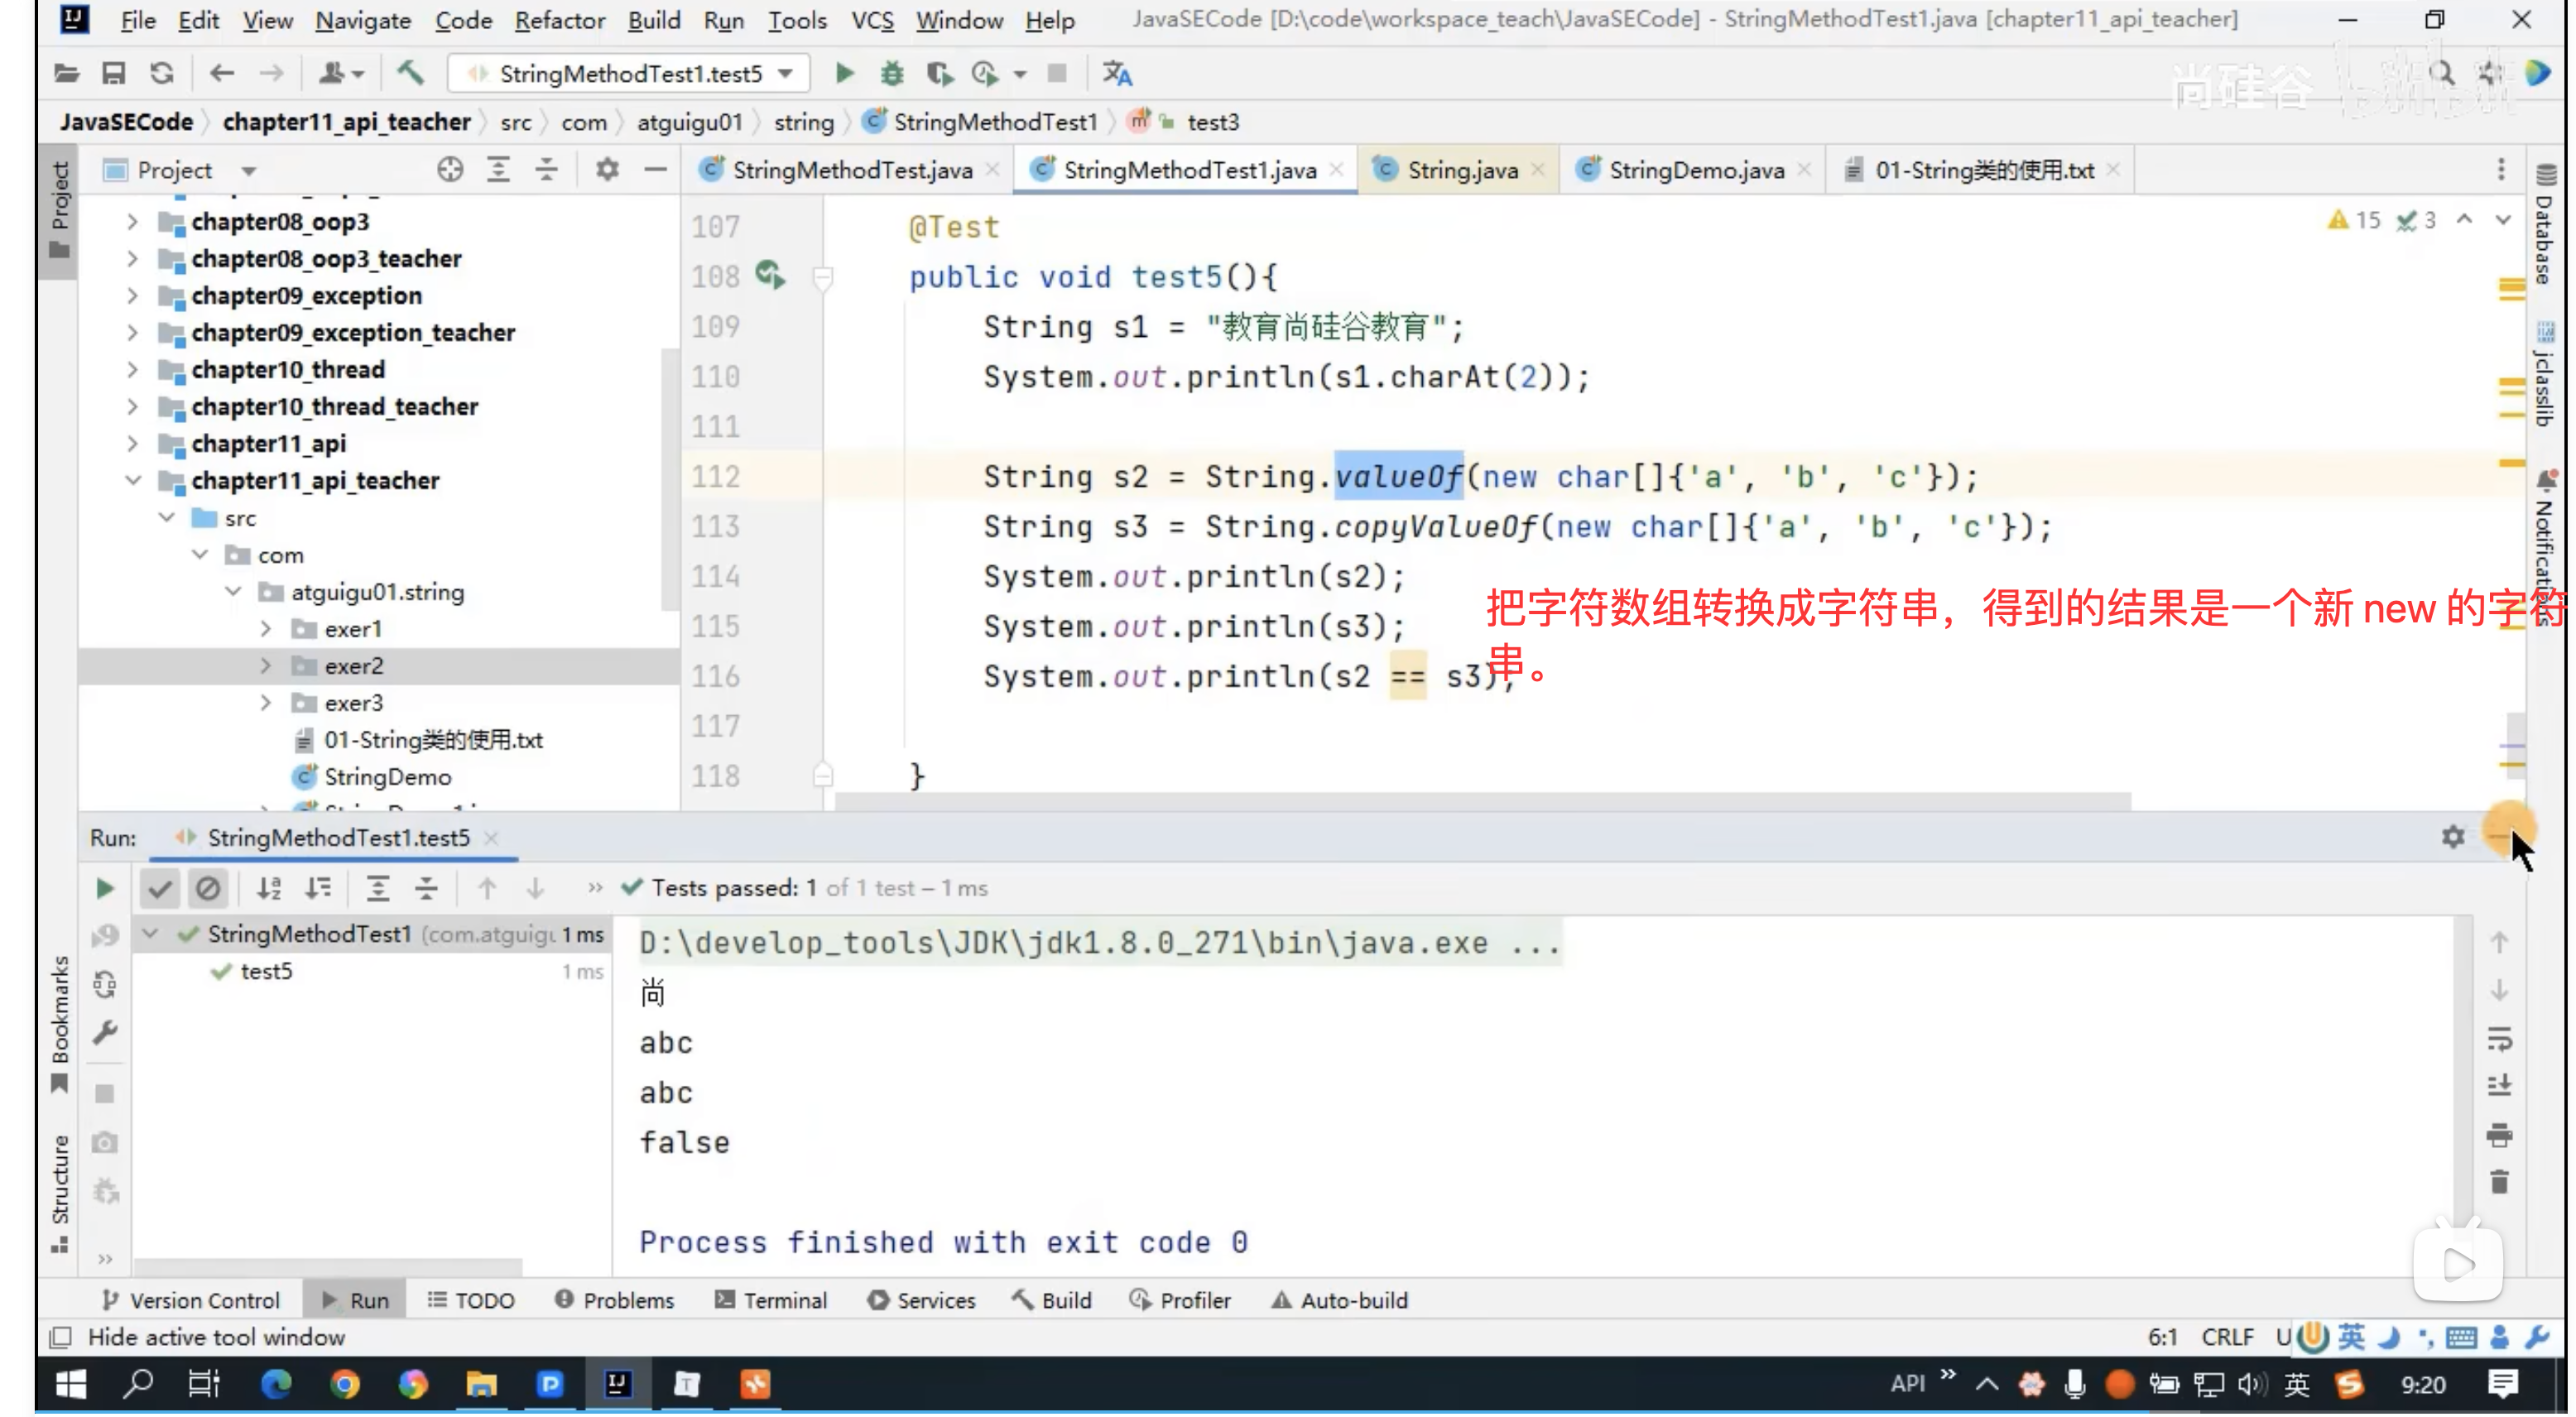Open the Refactor menu
Screen dimensions: 2576x1417
[559, 20]
